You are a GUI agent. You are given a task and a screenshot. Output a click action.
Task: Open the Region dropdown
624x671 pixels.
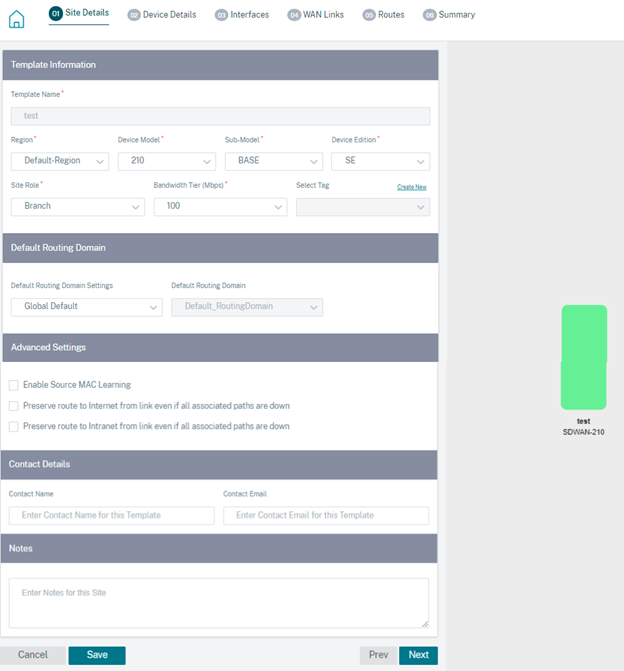(60, 161)
